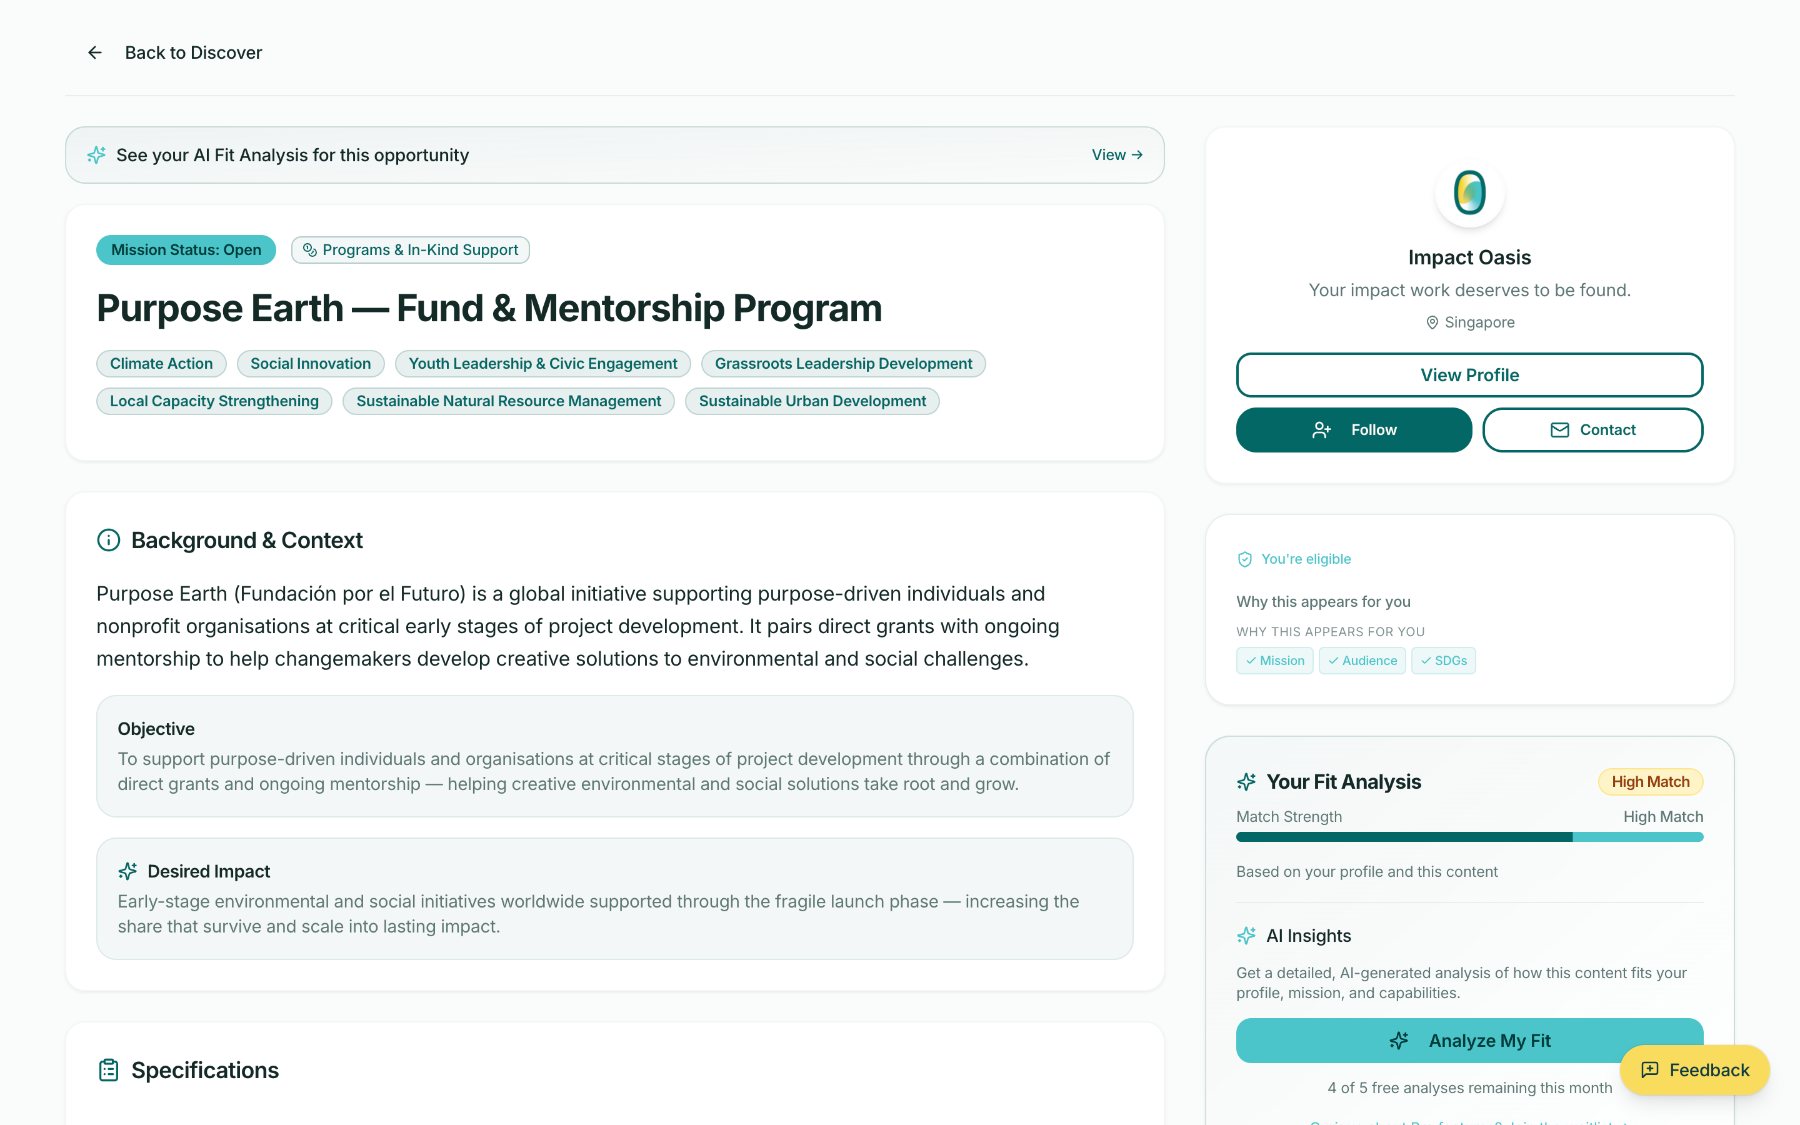Click the Impact Oasis logo avatar

(x=1469, y=192)
